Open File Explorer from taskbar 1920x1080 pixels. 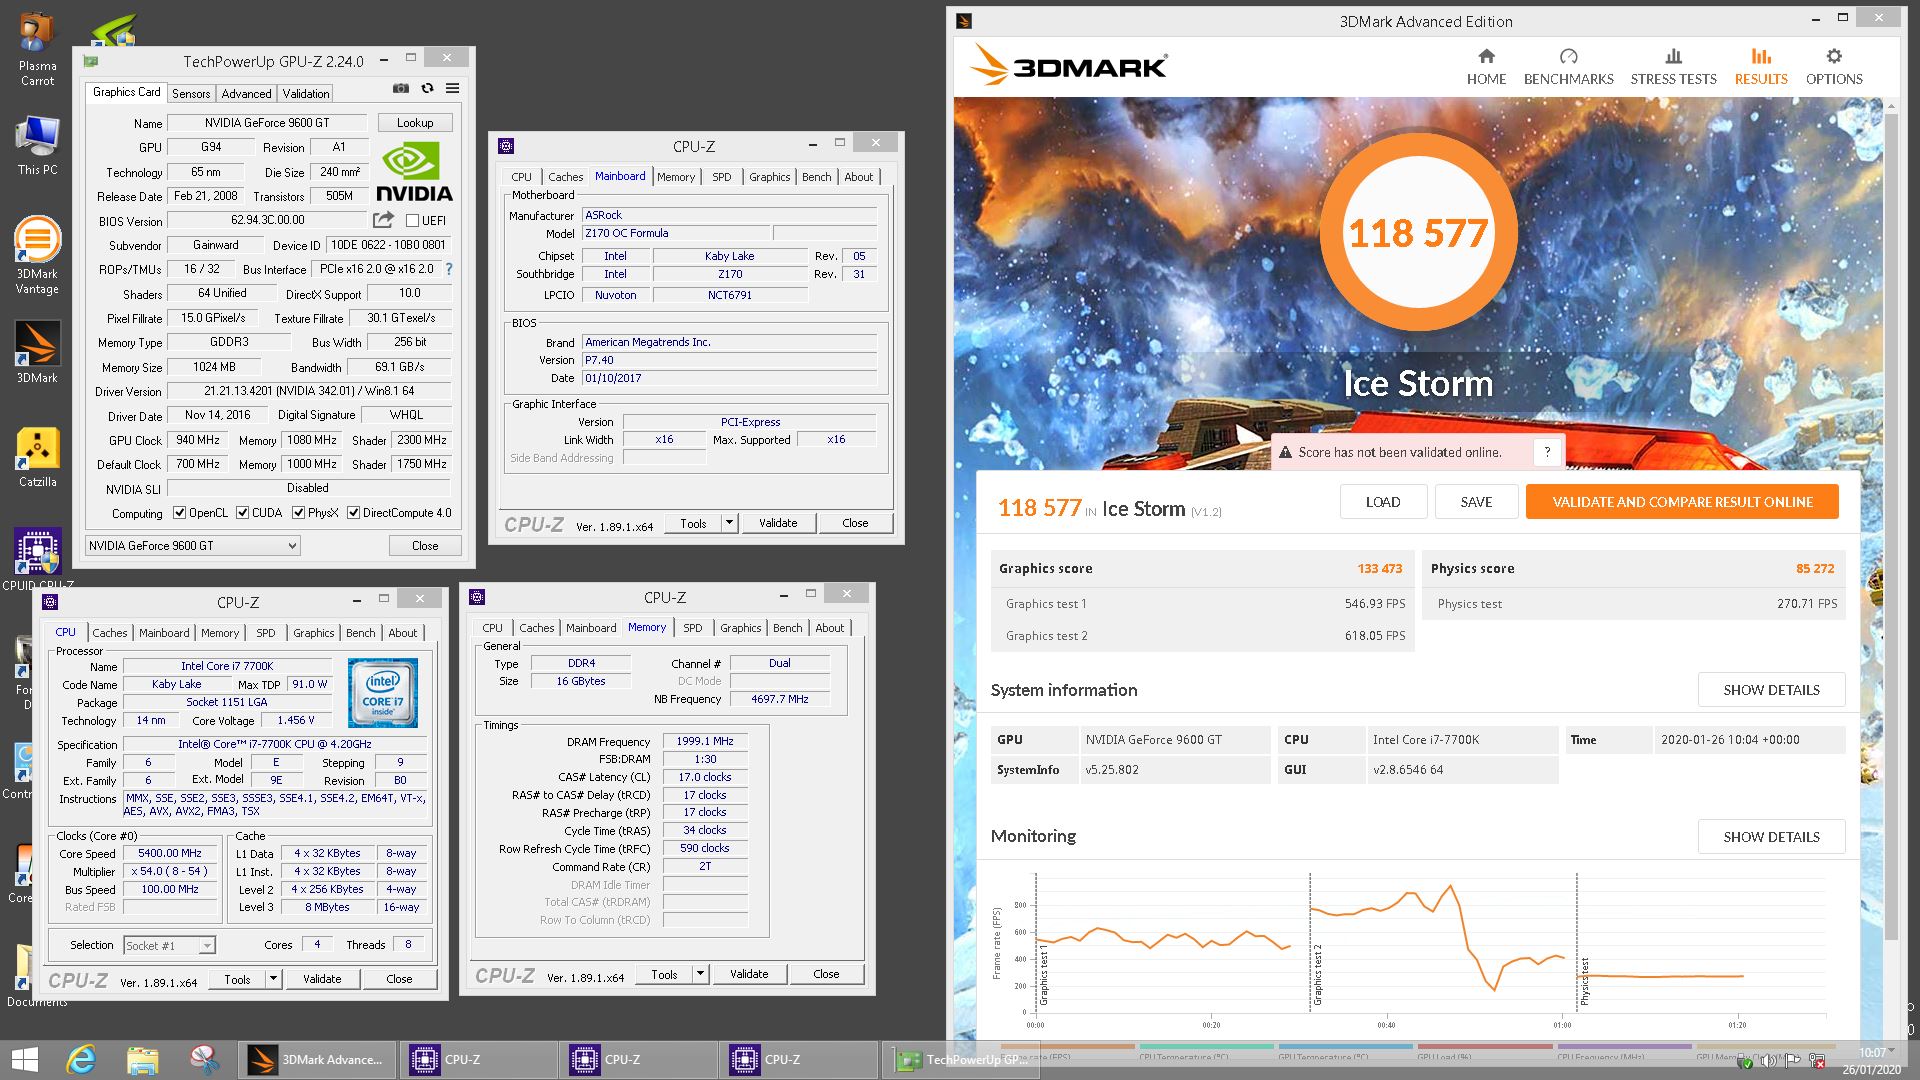click(x=143, y=1060)
